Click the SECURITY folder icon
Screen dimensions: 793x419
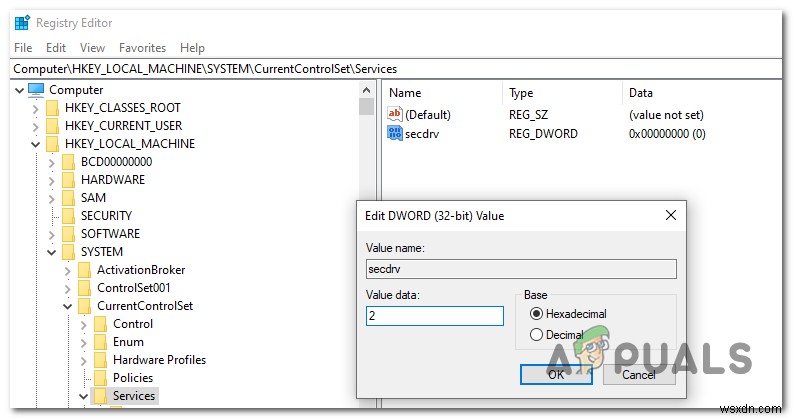[x=69, y=216]
